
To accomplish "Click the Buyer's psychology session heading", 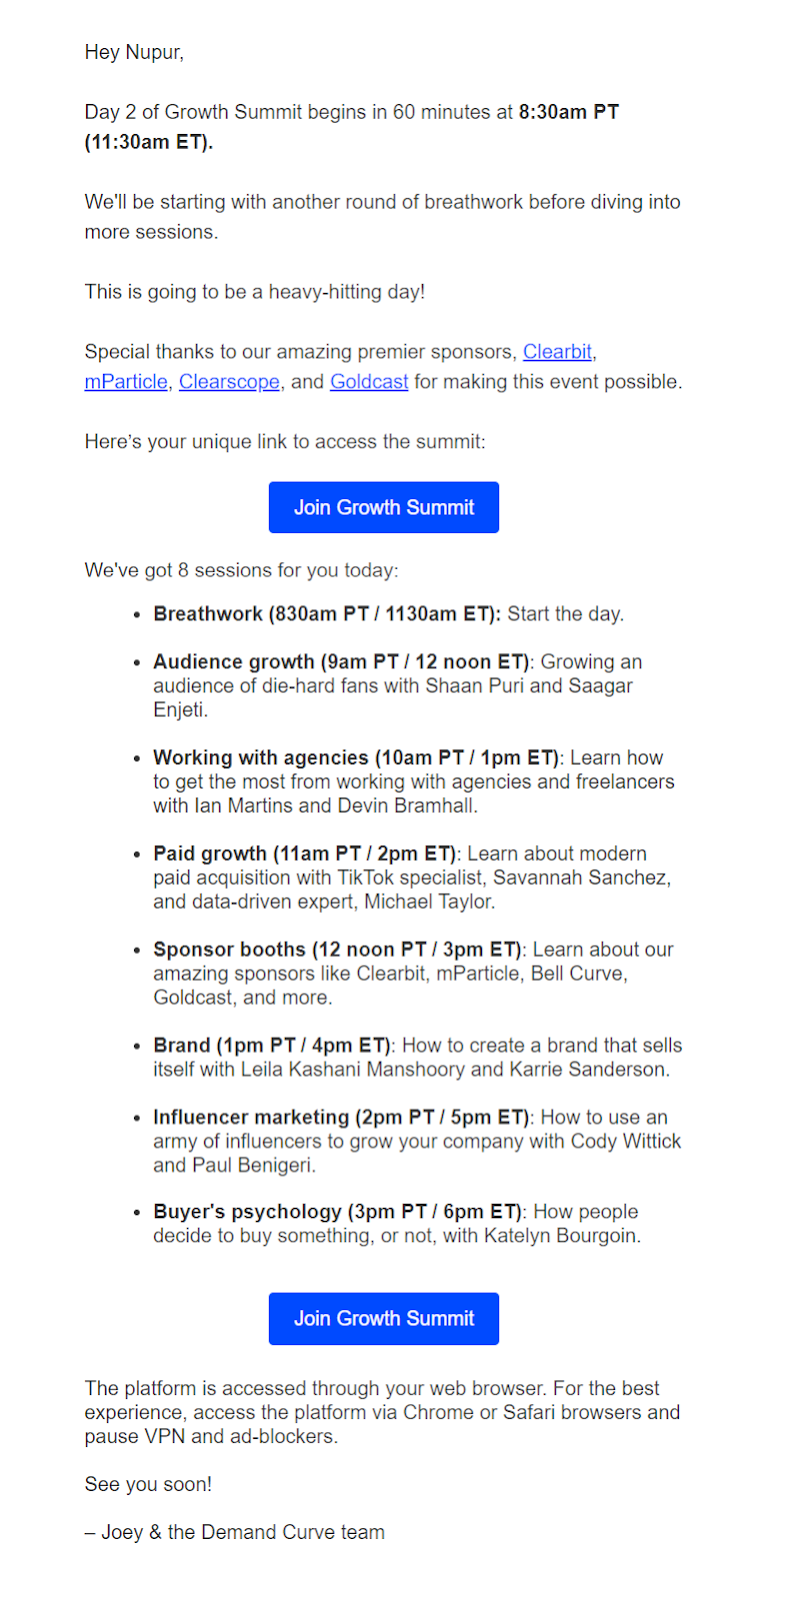I will [x=337, y=1212].
